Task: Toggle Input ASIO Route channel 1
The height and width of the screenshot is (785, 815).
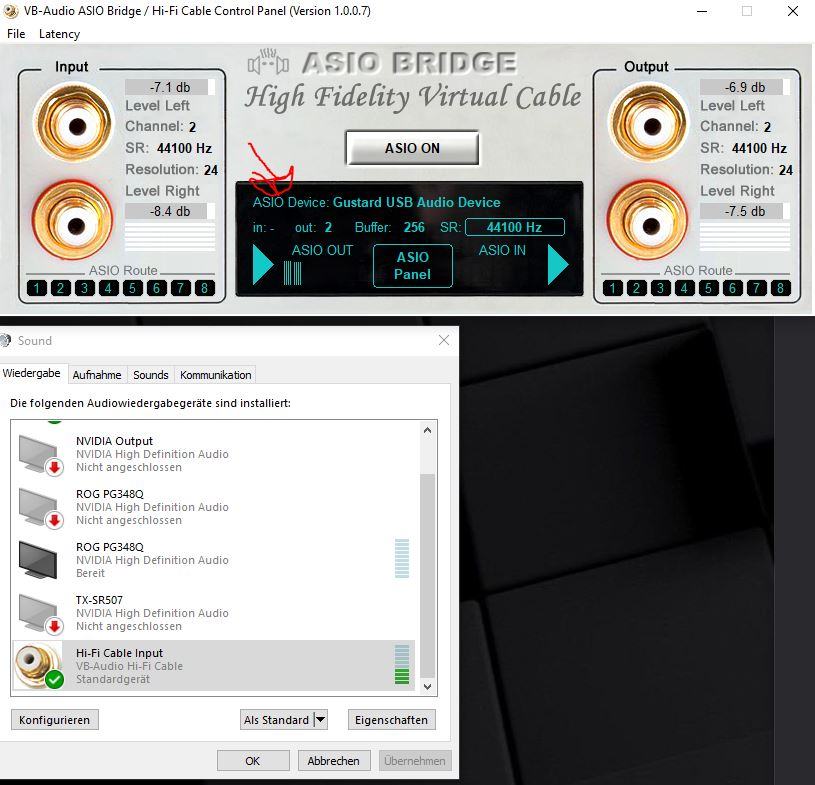Action: tap(37, 288)
